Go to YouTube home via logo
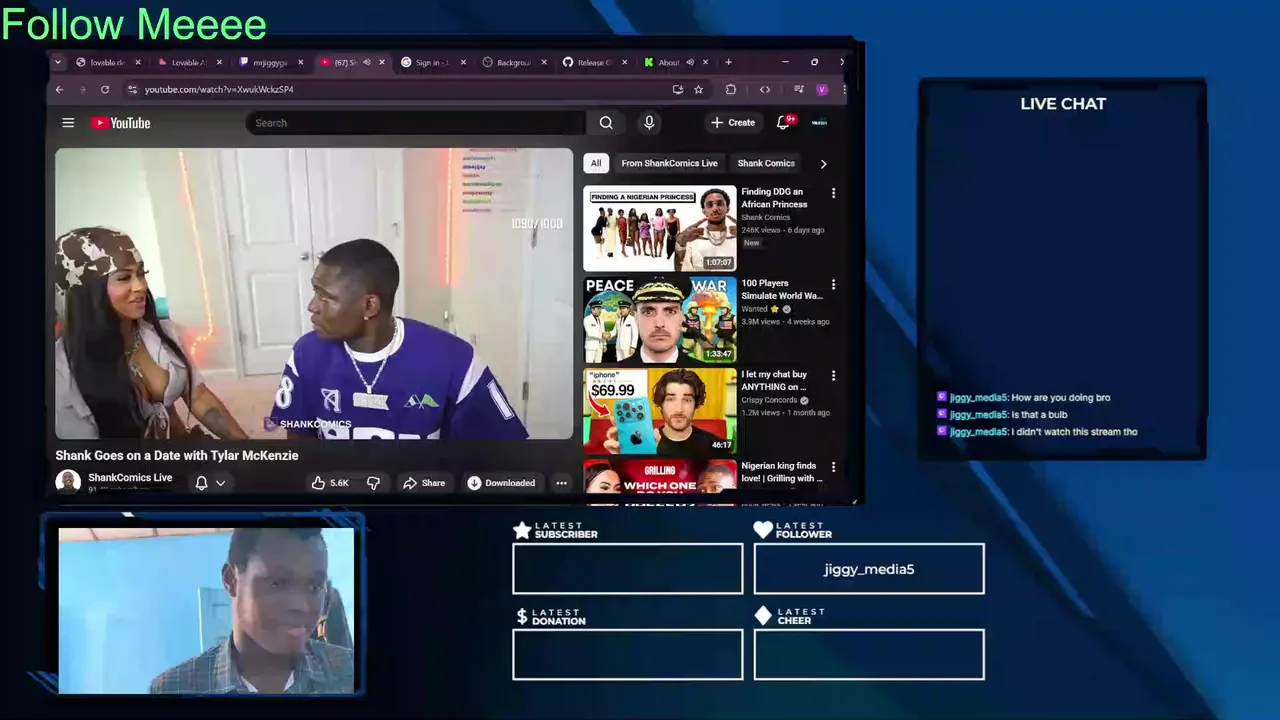This screenshot has height=720, width=1280. (121, 123)
